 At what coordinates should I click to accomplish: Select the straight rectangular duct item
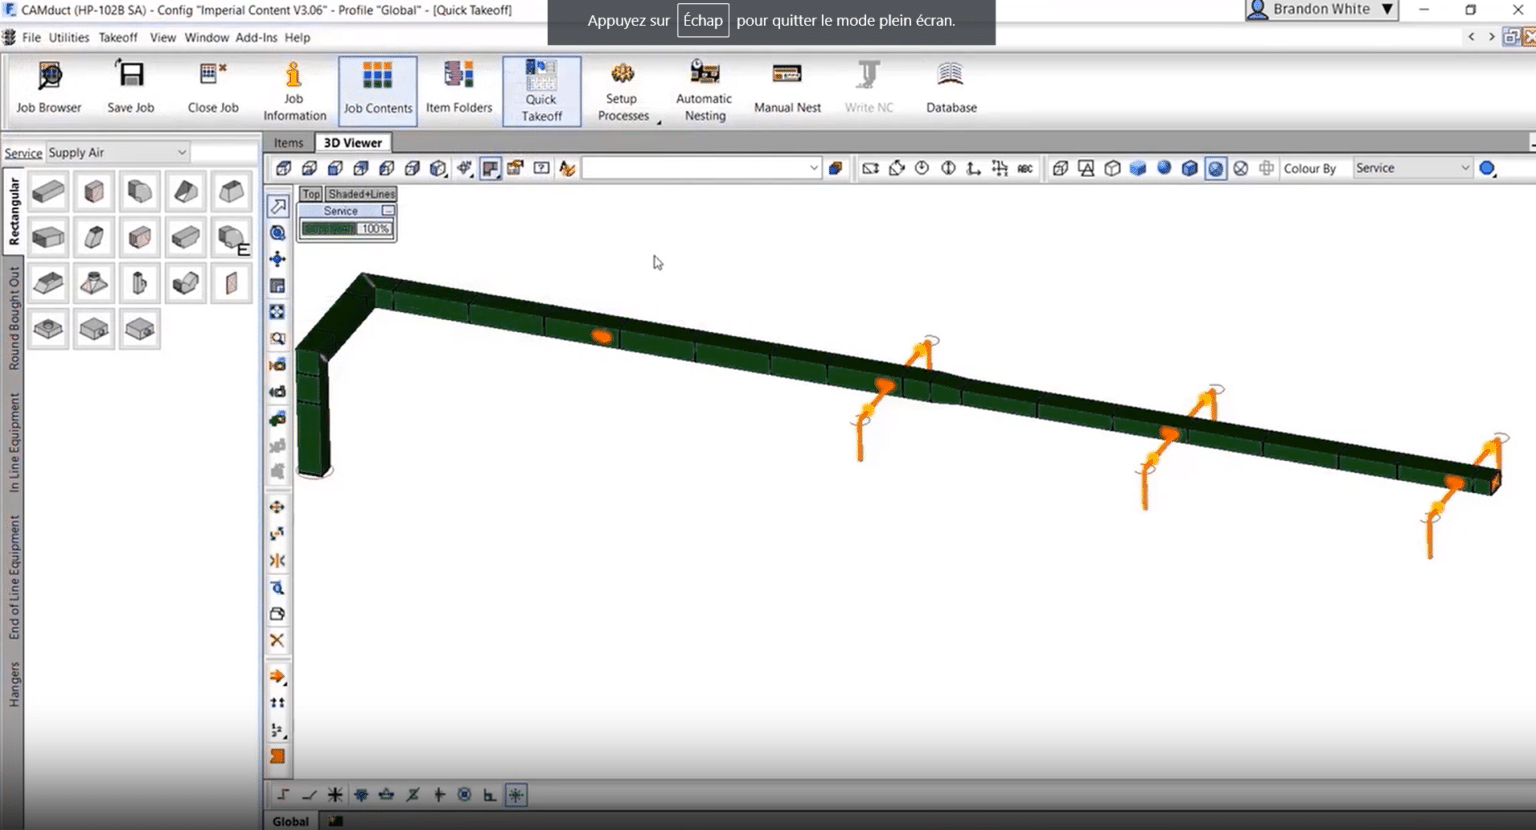(x=48, y=191)
